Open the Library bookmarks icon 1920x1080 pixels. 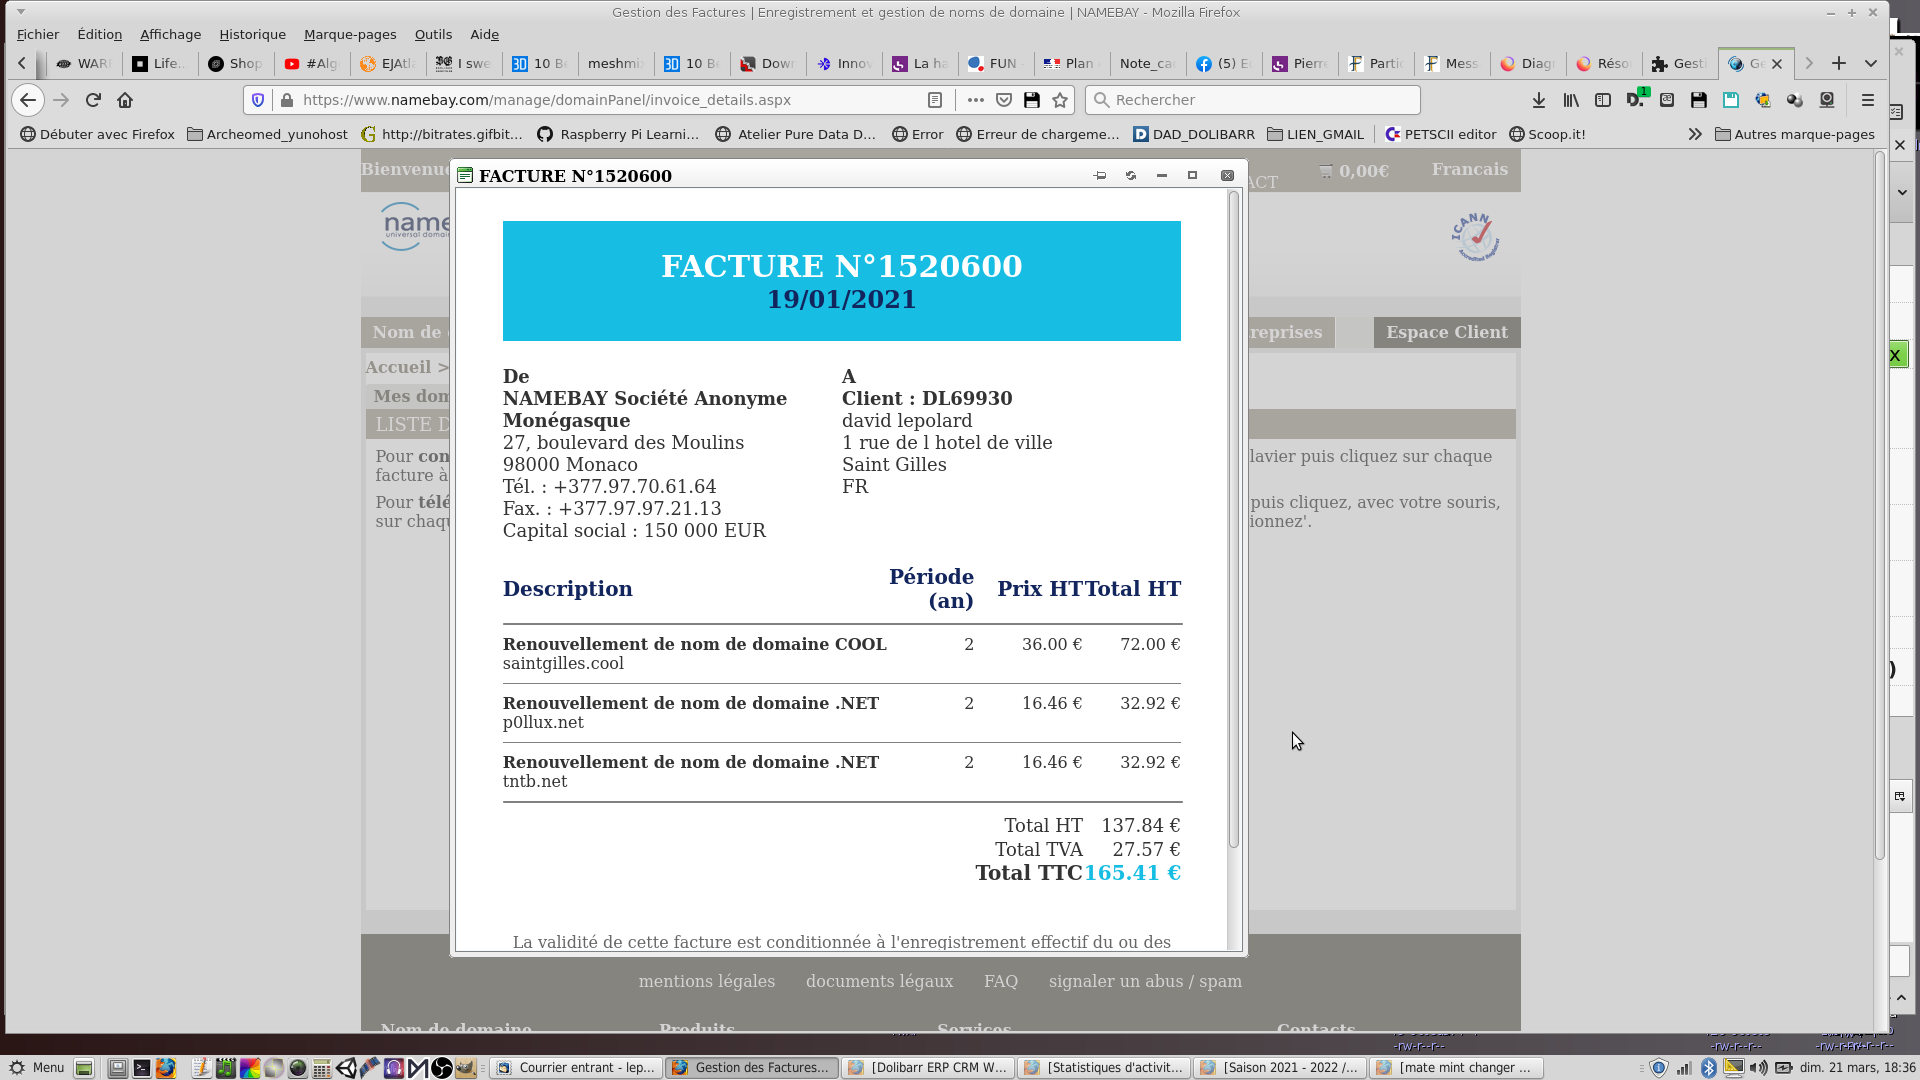pos(1571,100)
